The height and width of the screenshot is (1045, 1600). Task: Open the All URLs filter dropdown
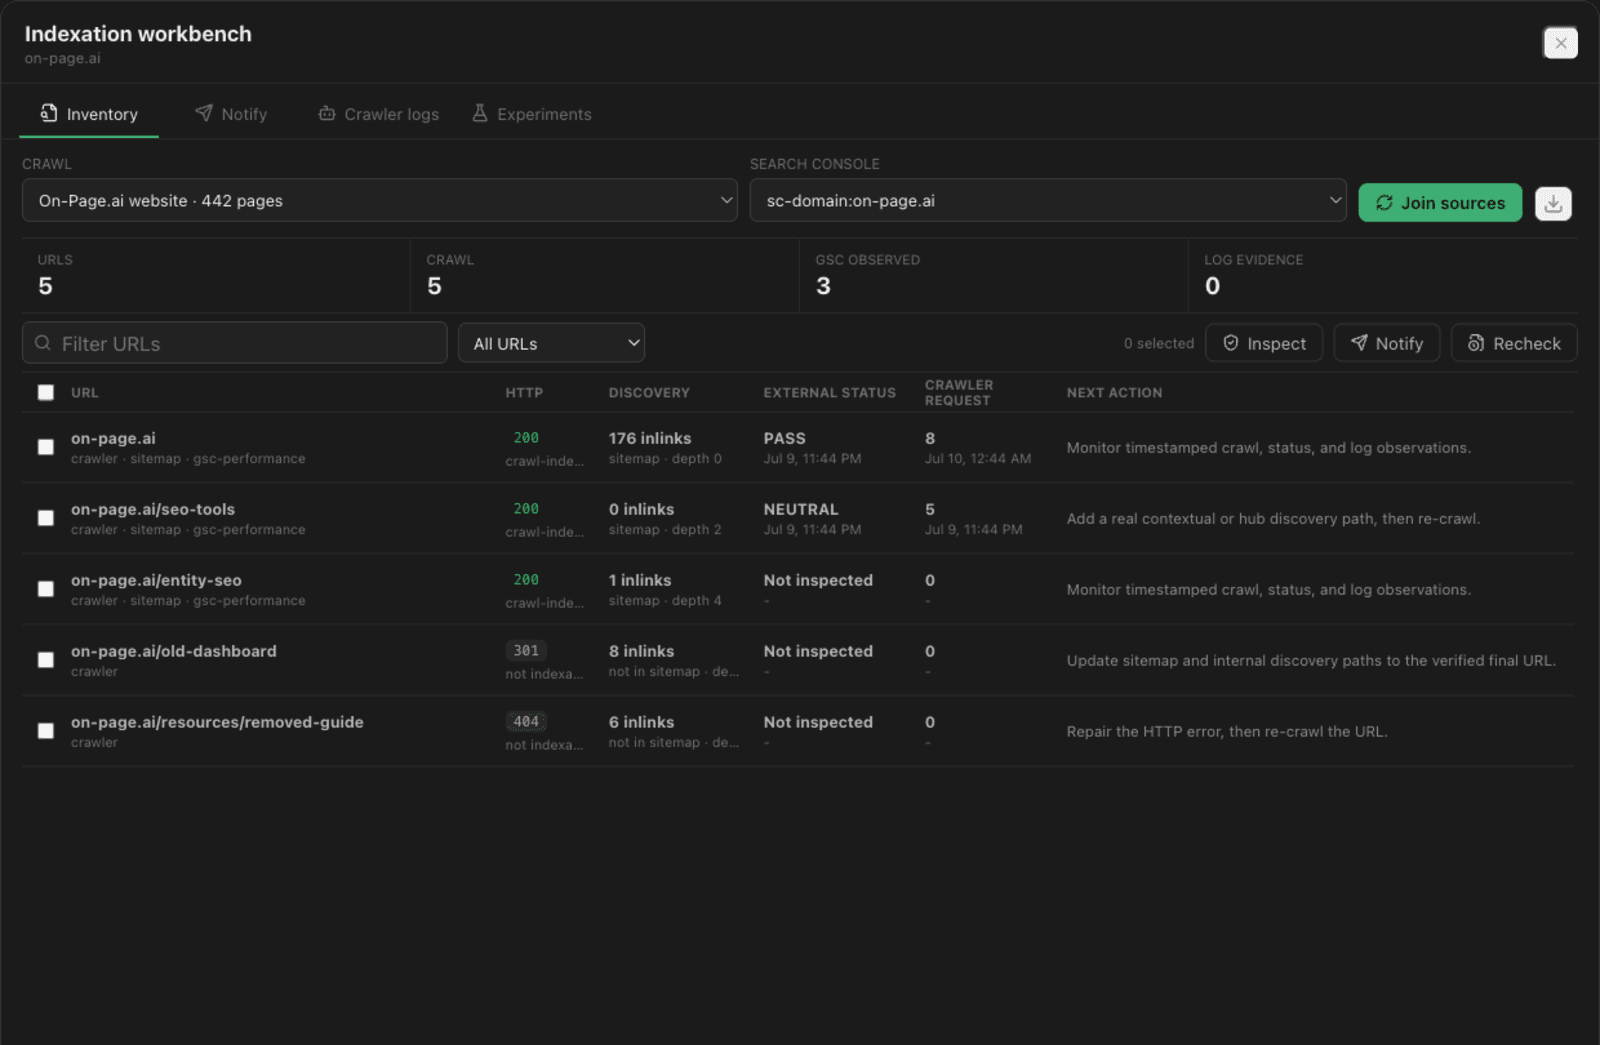551,343
